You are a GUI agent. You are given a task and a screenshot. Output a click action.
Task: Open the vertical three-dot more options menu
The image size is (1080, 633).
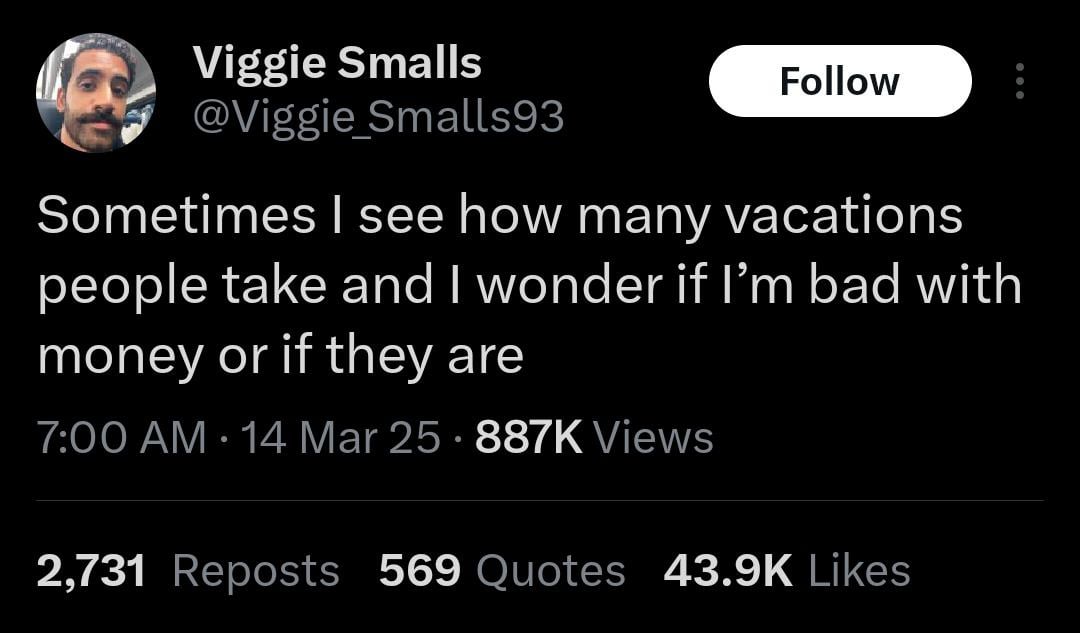pos(1019,81)
